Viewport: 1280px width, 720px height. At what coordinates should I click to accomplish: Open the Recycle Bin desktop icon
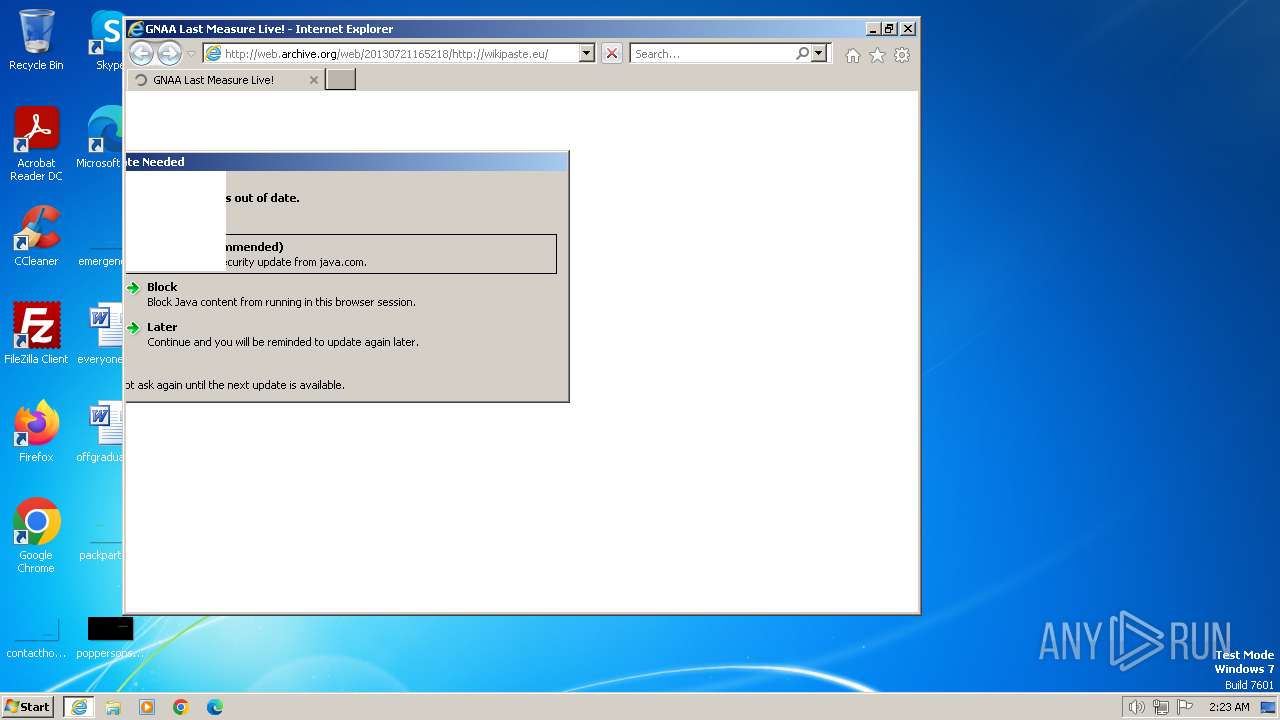click(36, 42)
